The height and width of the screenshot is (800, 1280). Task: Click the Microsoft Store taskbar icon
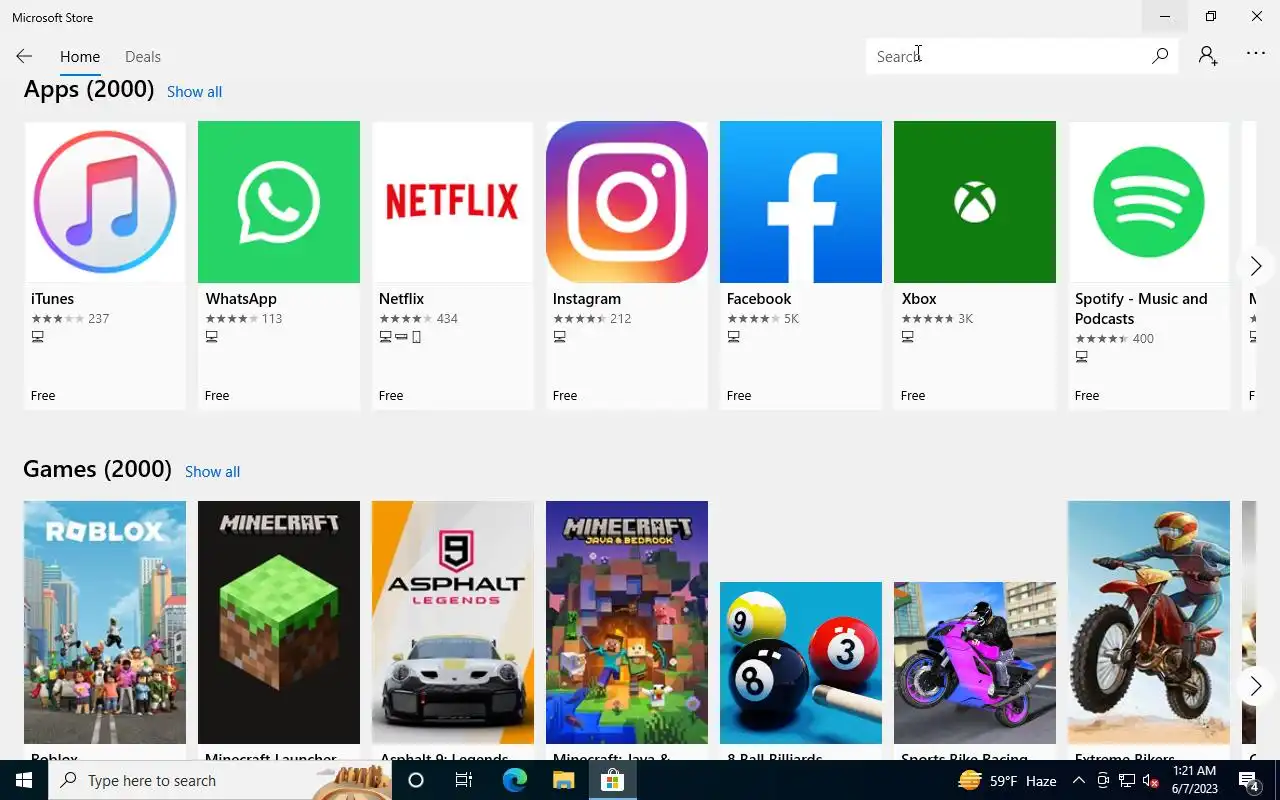(612, 780)
